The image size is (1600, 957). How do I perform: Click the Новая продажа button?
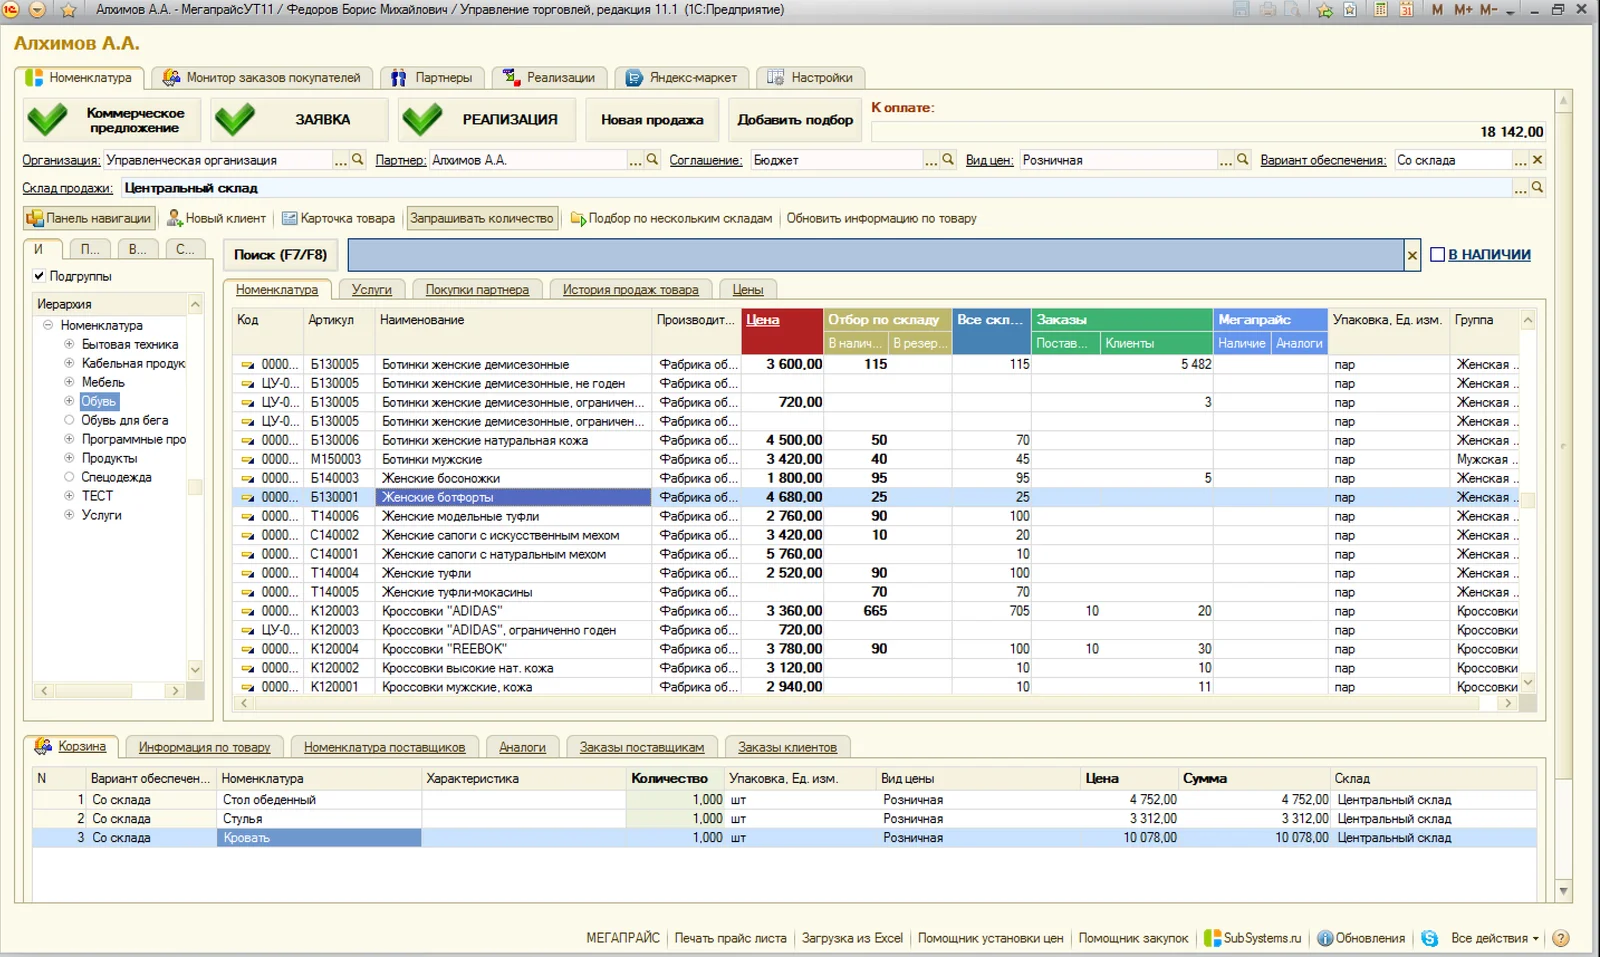(652, 120)
